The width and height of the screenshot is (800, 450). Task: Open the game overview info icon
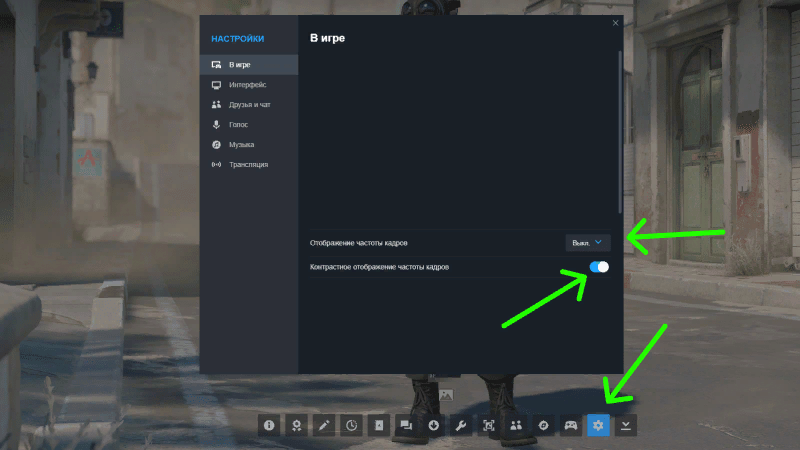pyautogui.click(x=269, y=425)
